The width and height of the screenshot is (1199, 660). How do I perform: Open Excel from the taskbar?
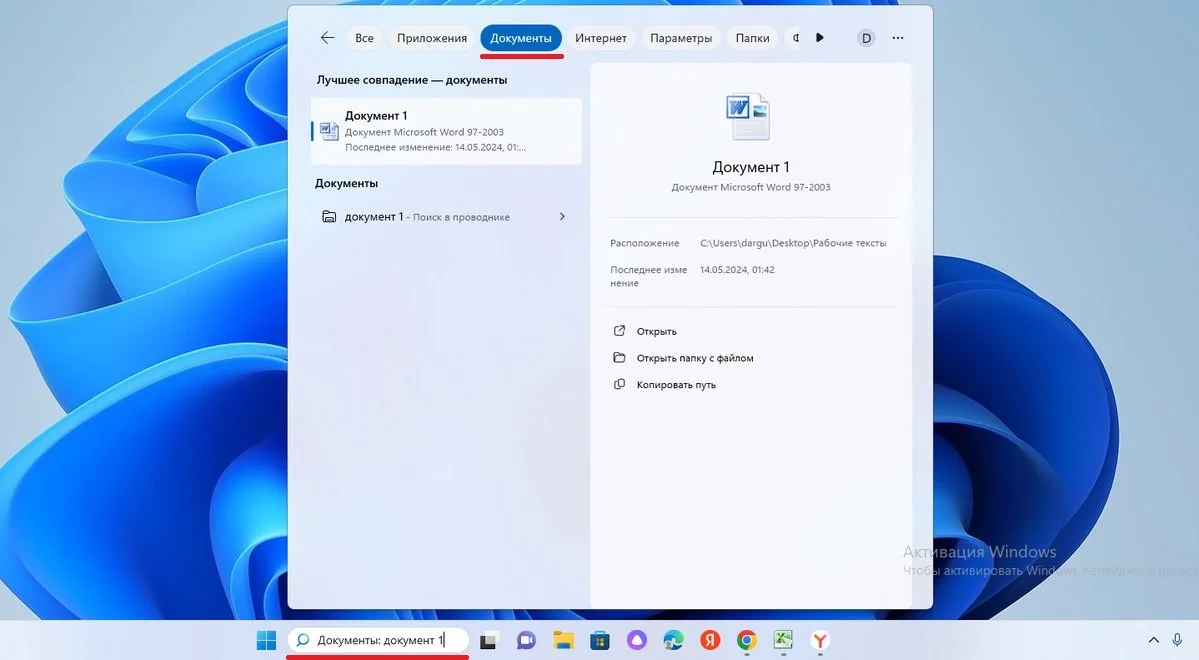point(783,640)
